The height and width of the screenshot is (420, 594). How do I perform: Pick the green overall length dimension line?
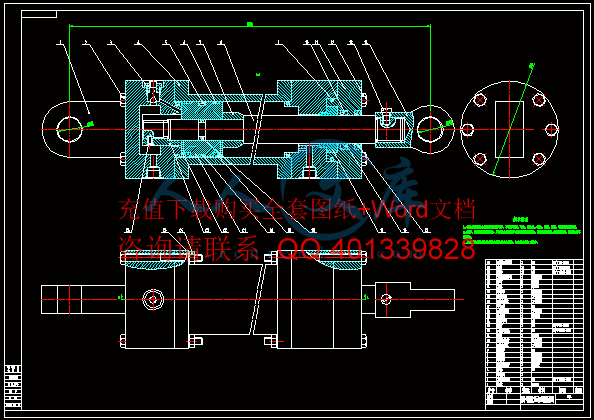250,27
